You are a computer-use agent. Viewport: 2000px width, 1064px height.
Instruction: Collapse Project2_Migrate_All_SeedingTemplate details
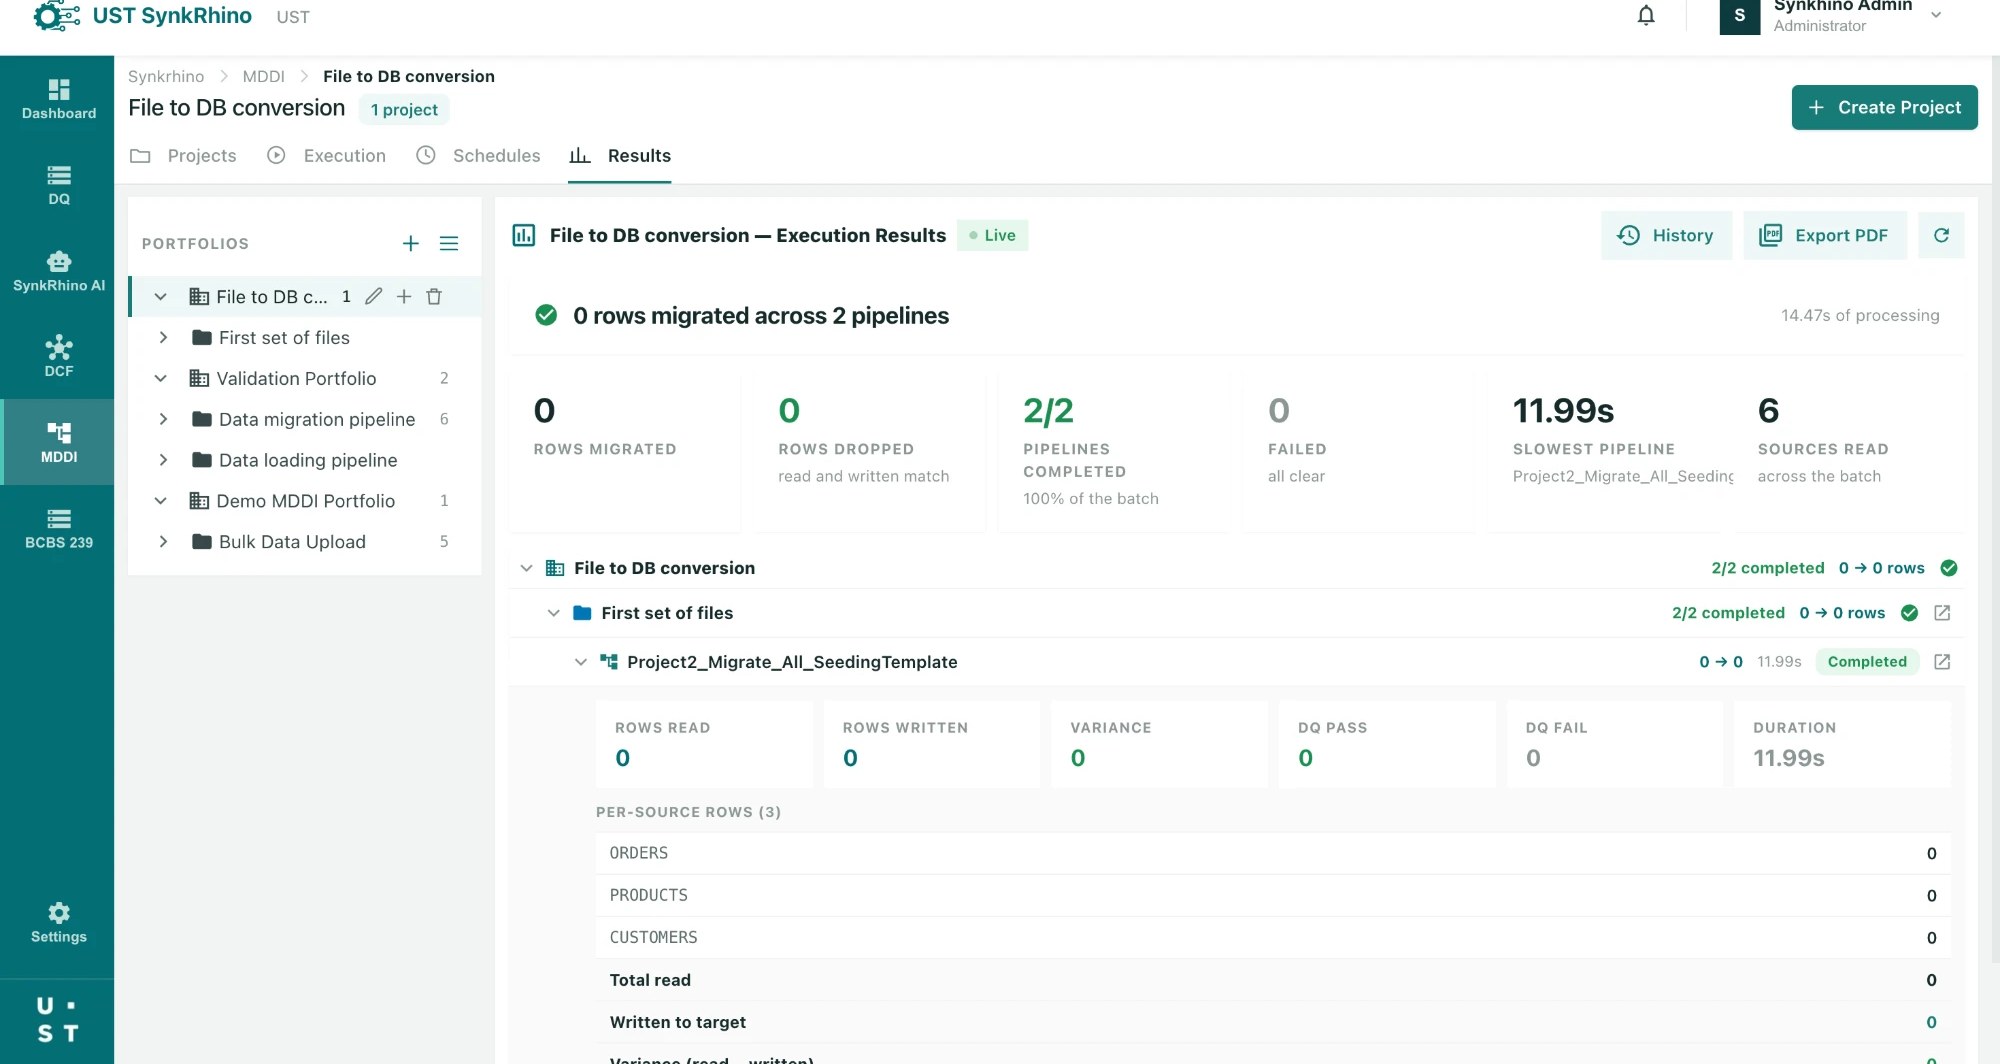point(580,662)
